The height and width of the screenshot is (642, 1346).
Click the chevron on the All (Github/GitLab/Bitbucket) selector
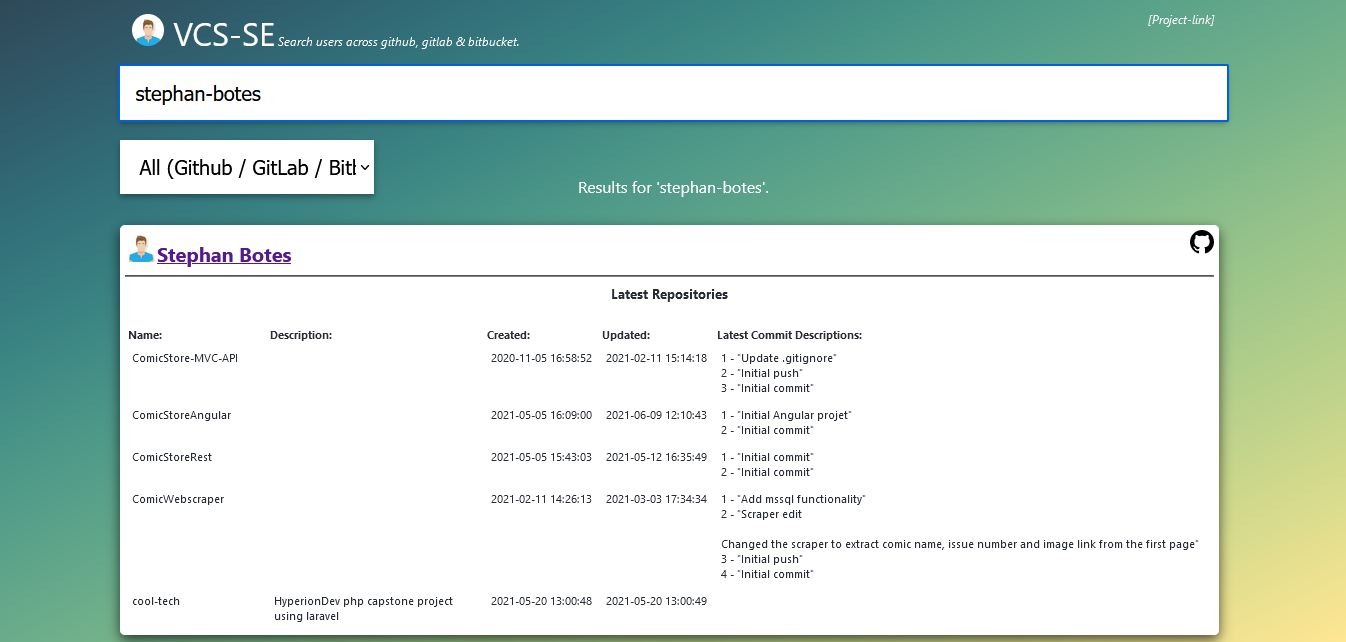tap(363, 167)
